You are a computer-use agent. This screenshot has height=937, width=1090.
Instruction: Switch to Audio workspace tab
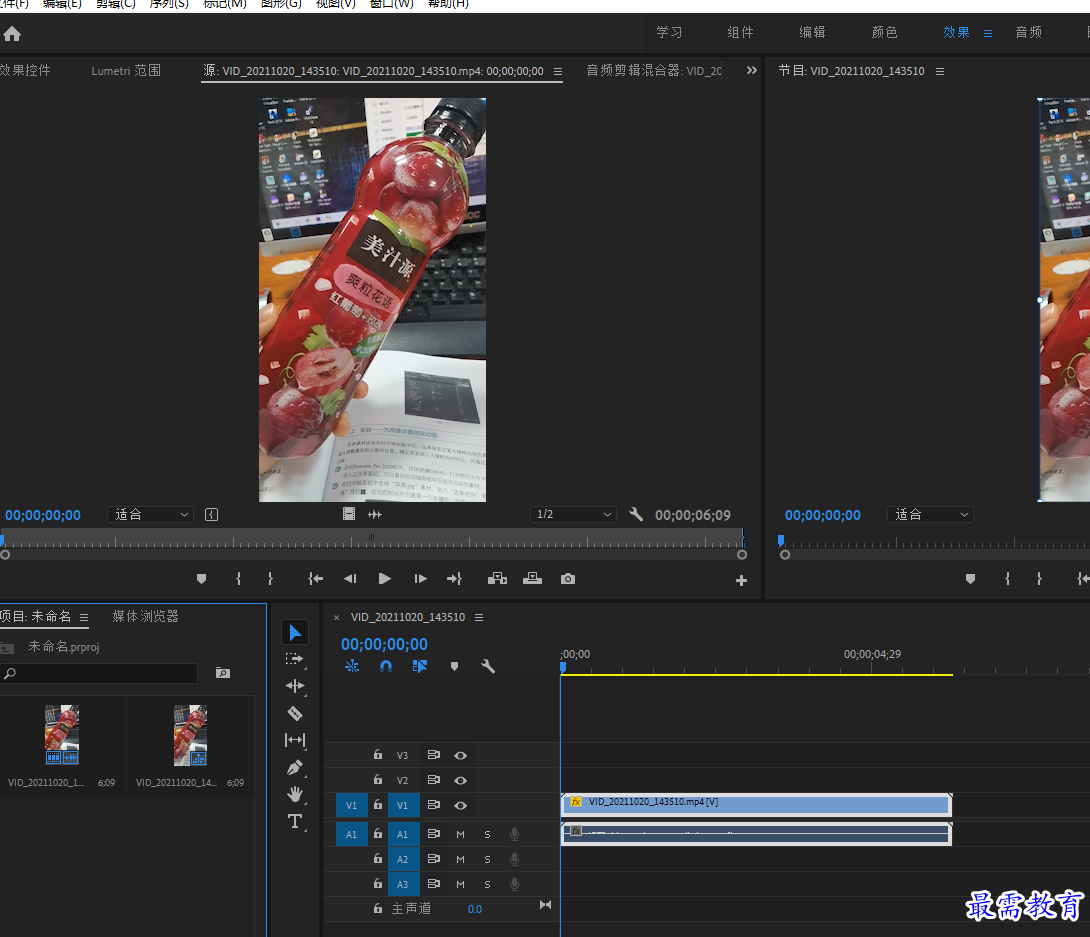point(1028,32)
